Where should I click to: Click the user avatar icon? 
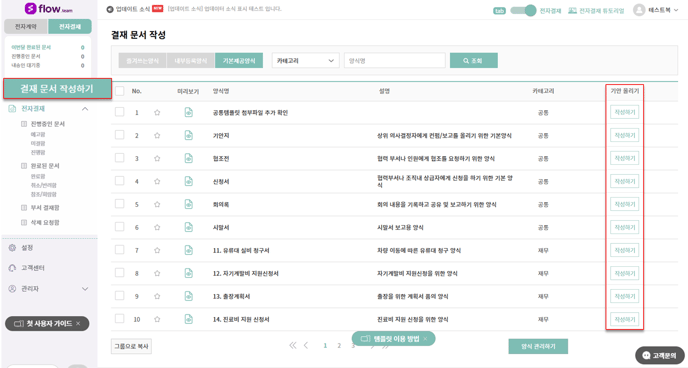click(x=639, y=10)
